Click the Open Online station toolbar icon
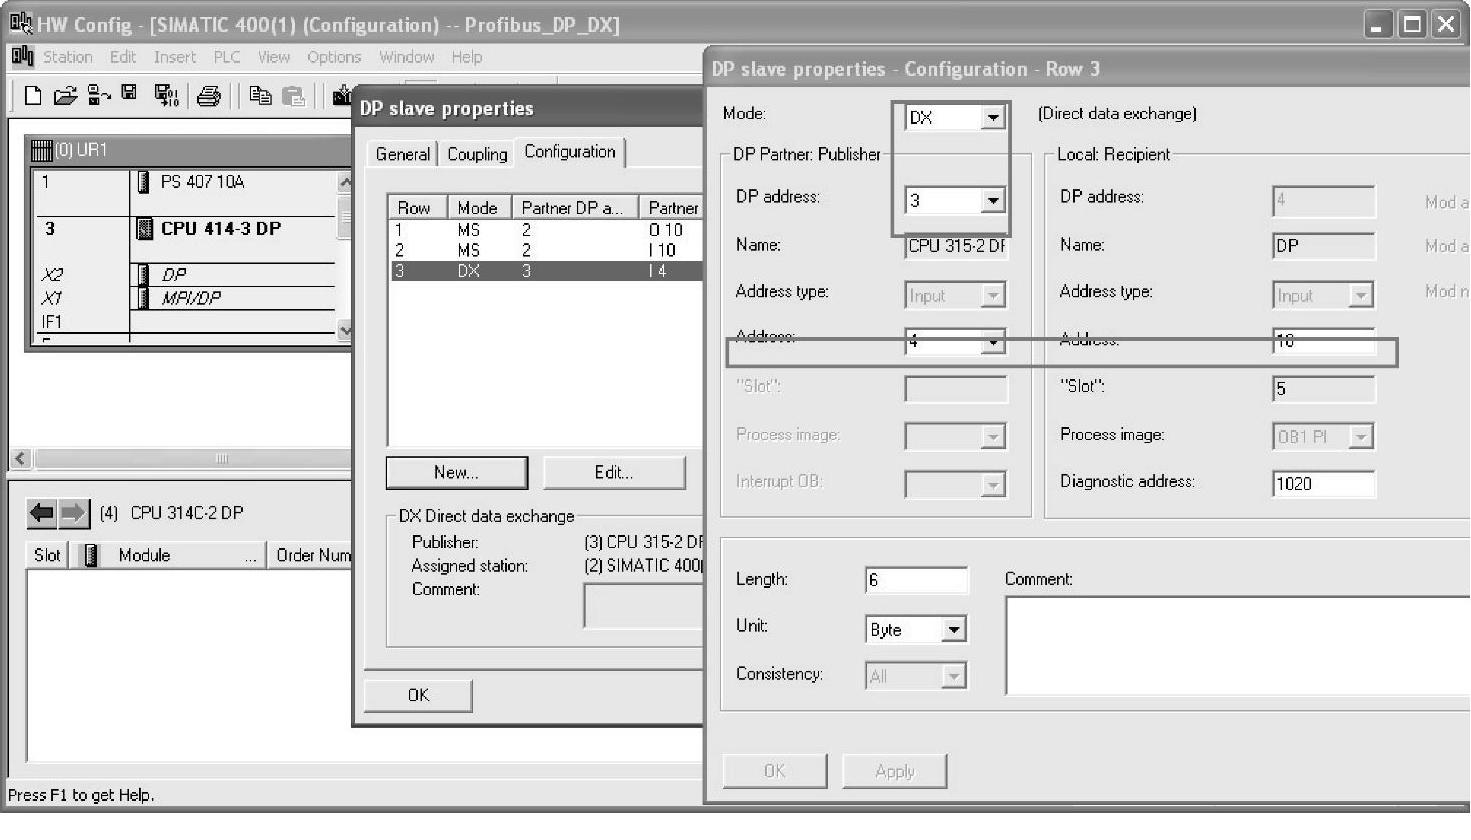This screenshot has height=840, width=1471. (x=99, y=96)
